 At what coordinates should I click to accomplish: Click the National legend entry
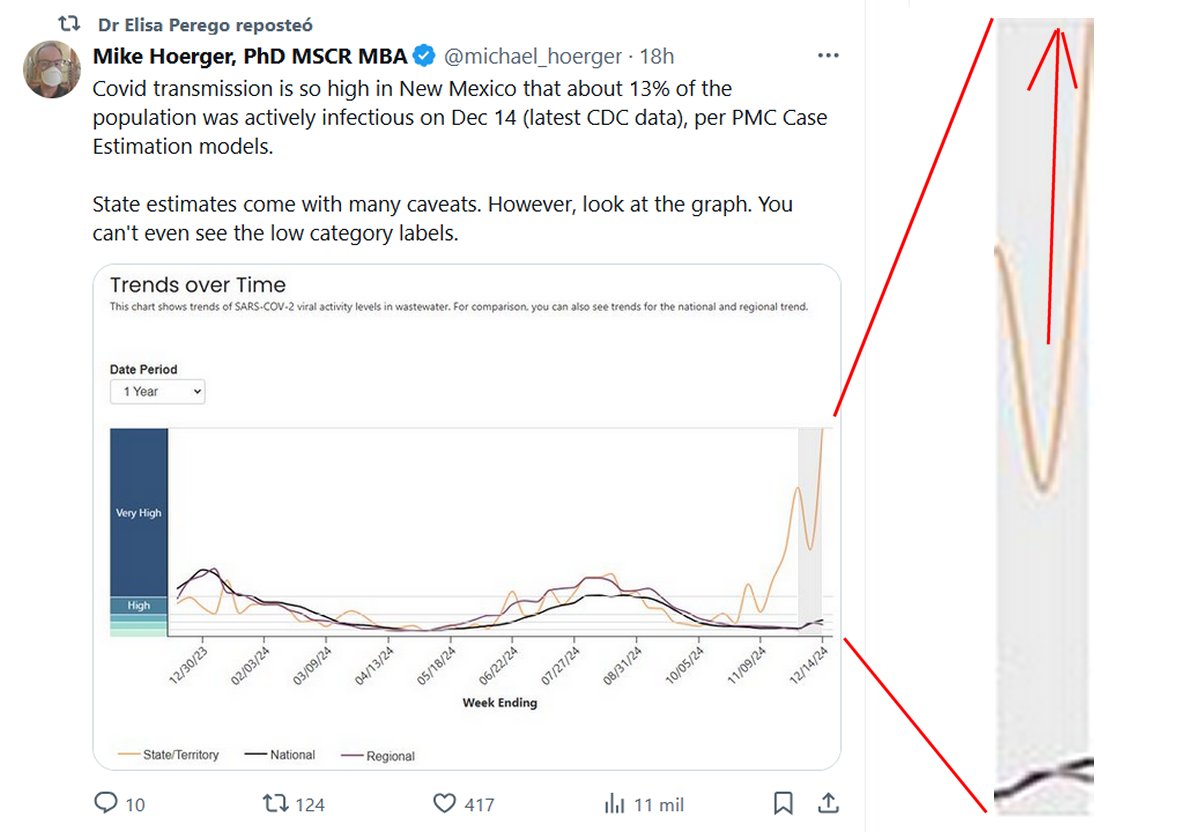(x=280, y=755)
